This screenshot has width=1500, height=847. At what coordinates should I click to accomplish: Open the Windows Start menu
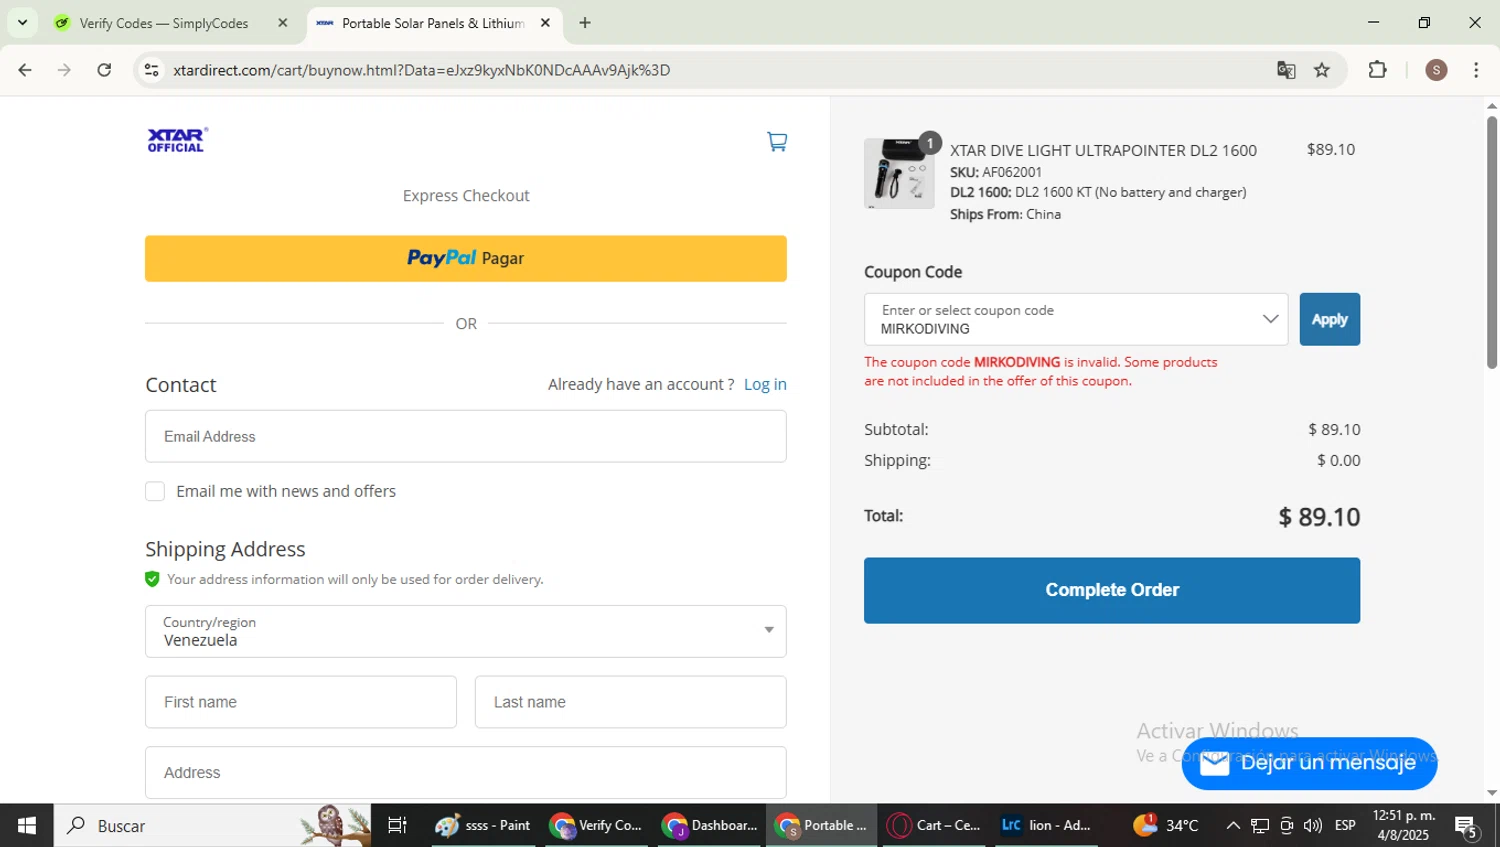26,825
